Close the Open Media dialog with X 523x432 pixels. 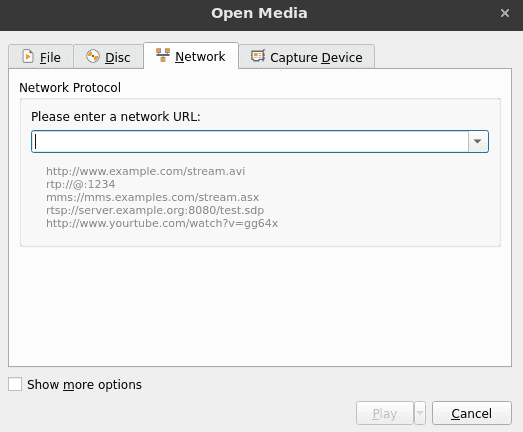click(505, 13)
